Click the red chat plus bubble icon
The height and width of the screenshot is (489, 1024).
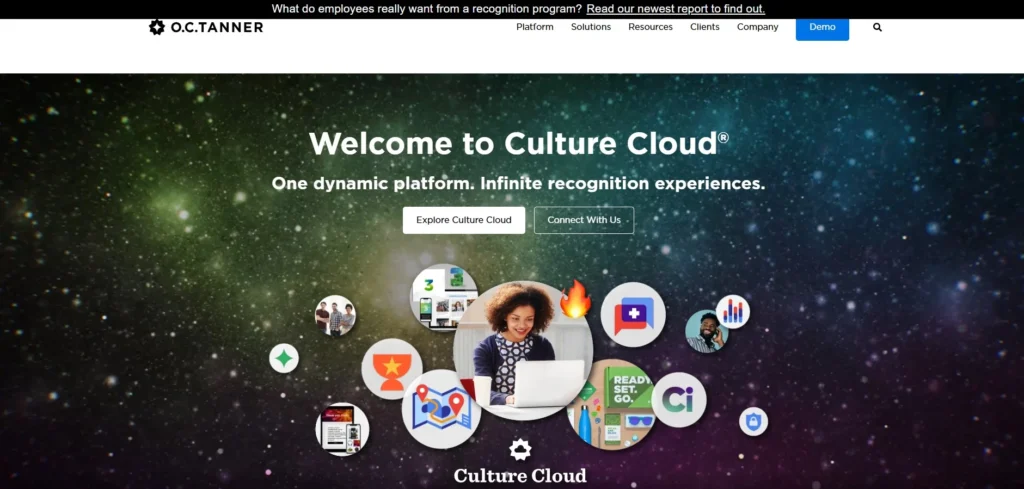pos(633,315)
